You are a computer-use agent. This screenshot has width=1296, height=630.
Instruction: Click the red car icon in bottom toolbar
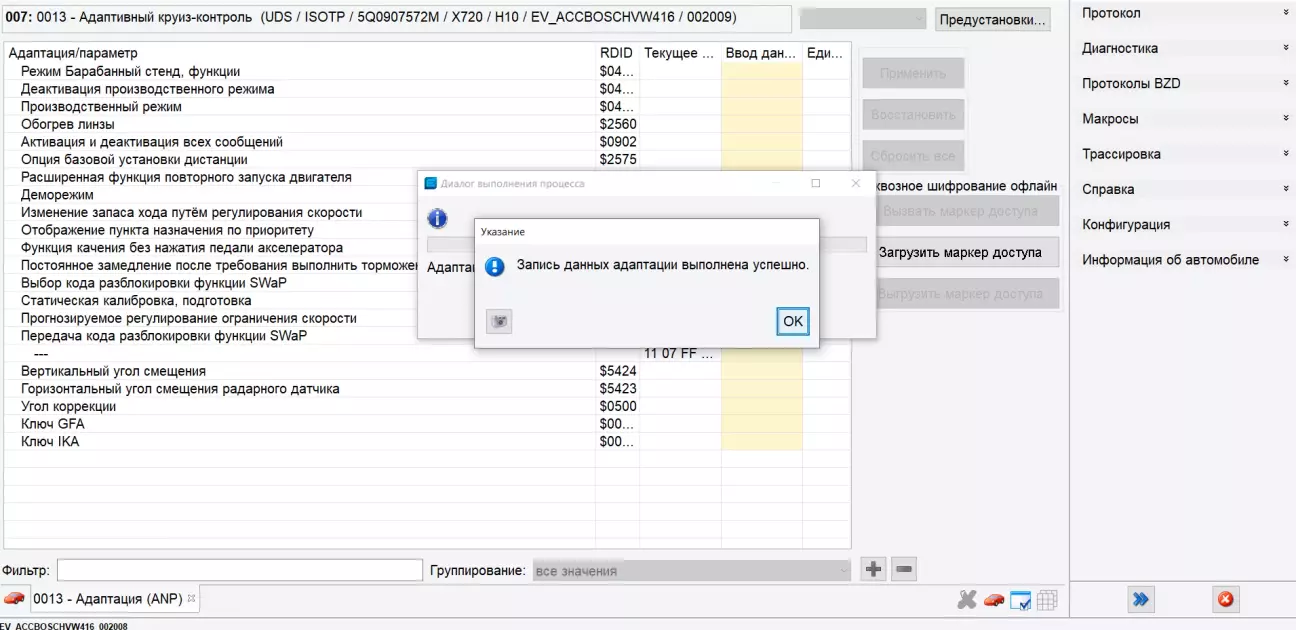click(x=993, y=600)
